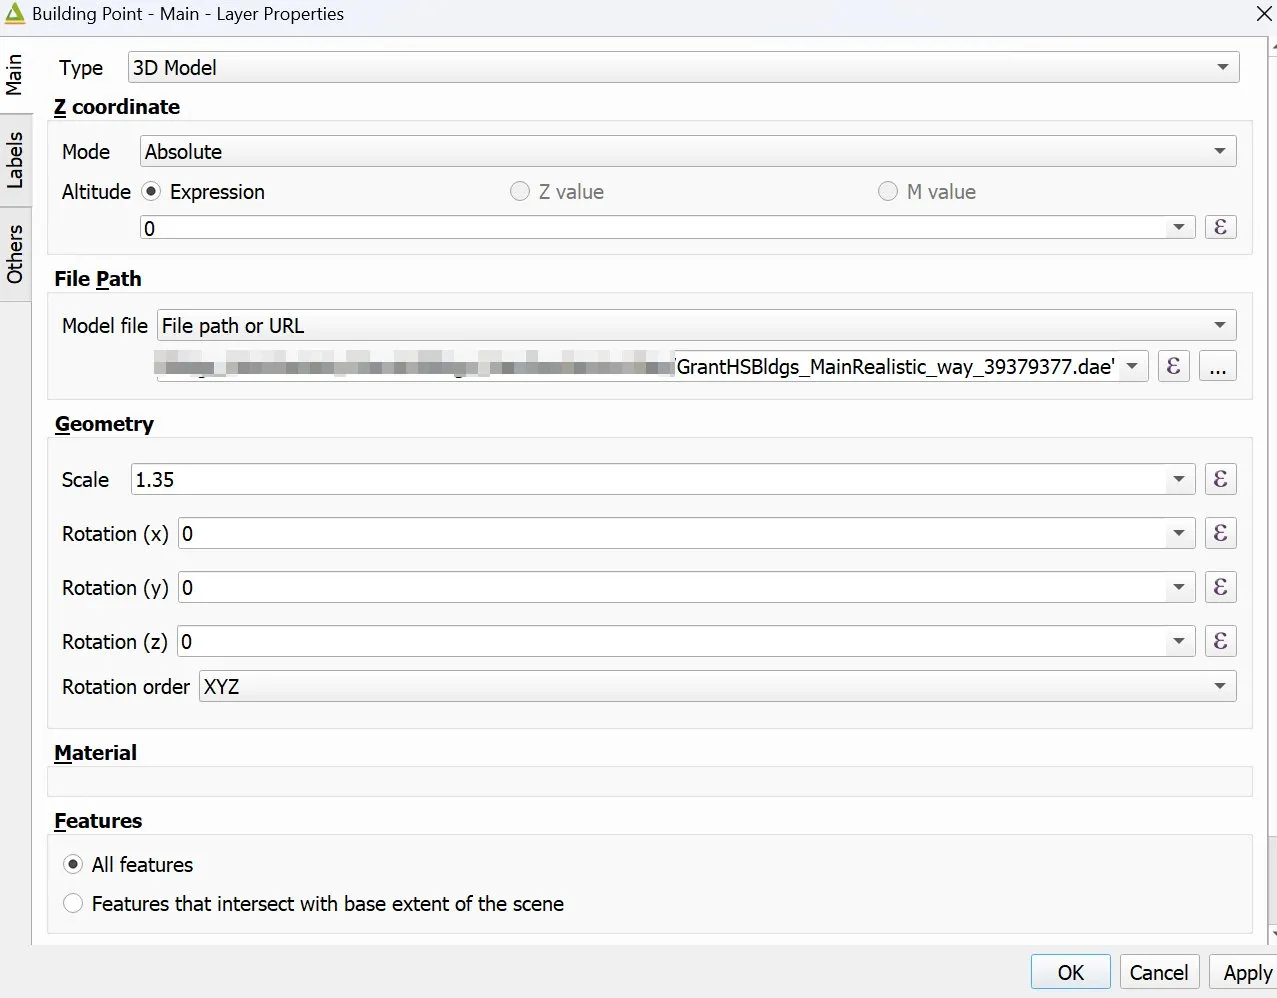The image size is (1277, 998).
Task: Click the Cancel button
Action: (x=1159, y=972)
